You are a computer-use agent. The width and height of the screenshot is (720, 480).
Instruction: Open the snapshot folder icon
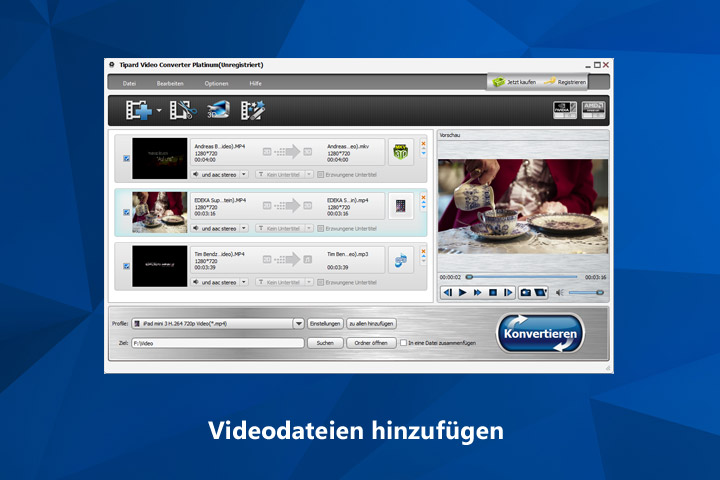(x=540, y=293)
